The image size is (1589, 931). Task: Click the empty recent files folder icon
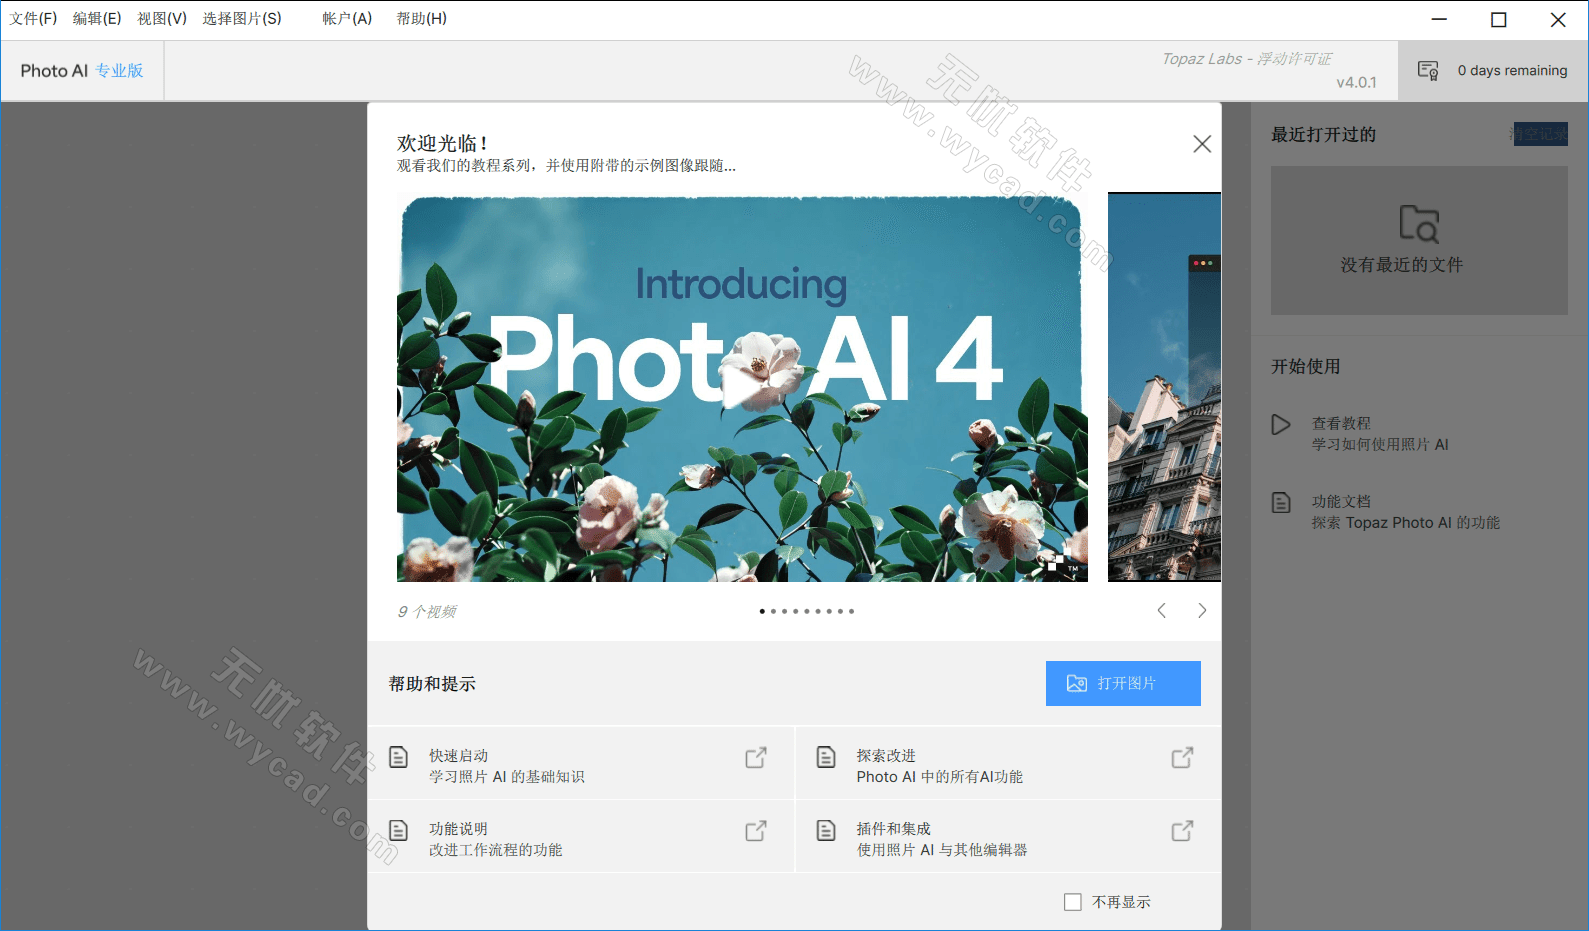1418,224
